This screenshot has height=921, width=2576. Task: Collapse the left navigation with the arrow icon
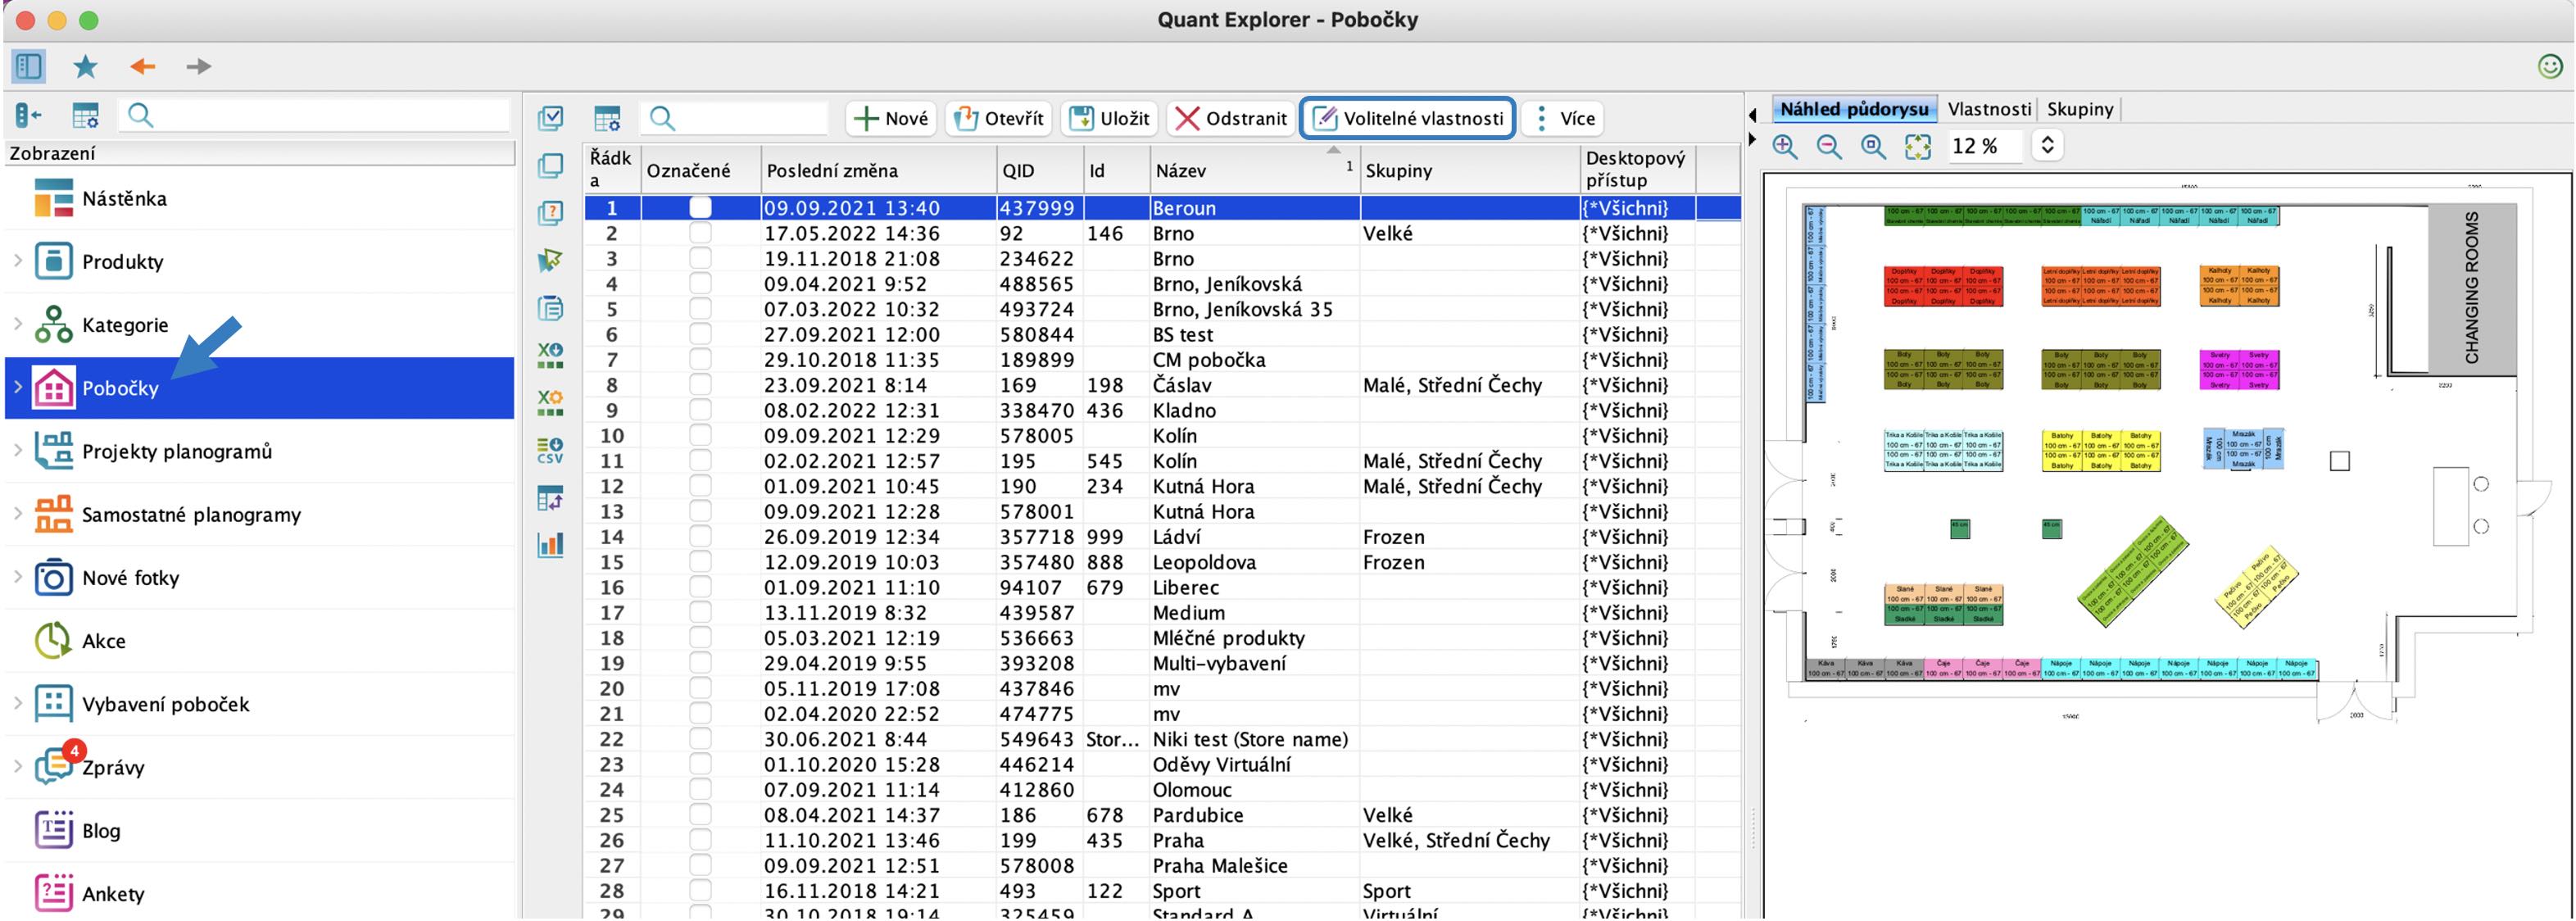[28, 116]
